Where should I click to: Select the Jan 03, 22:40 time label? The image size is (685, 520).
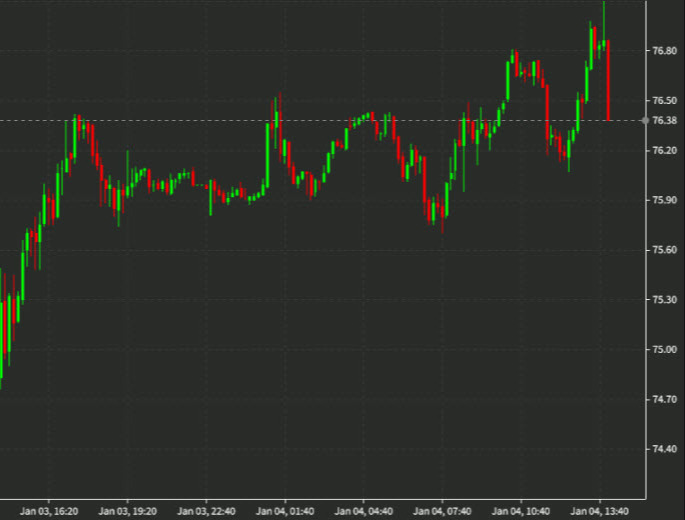(x=207, y=510)
